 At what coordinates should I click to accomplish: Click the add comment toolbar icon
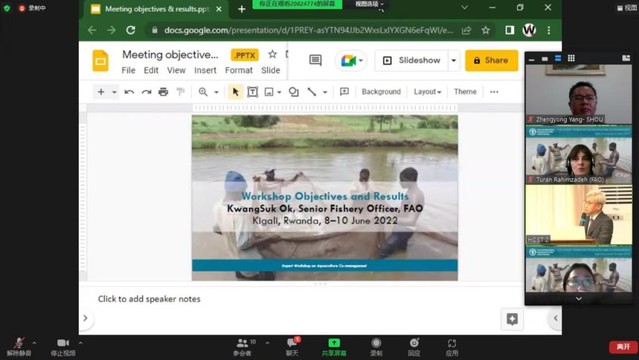344,92
